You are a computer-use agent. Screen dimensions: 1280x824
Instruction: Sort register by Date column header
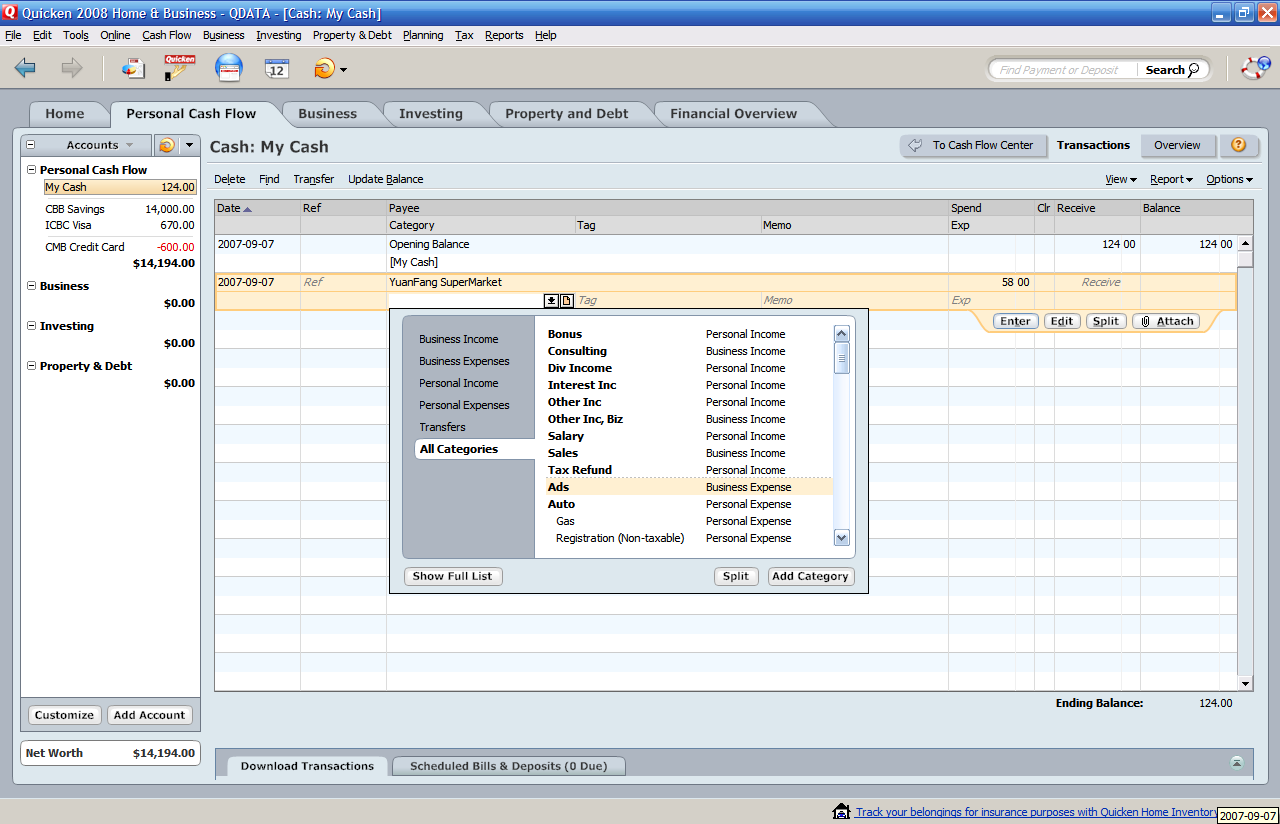[257, 208]
